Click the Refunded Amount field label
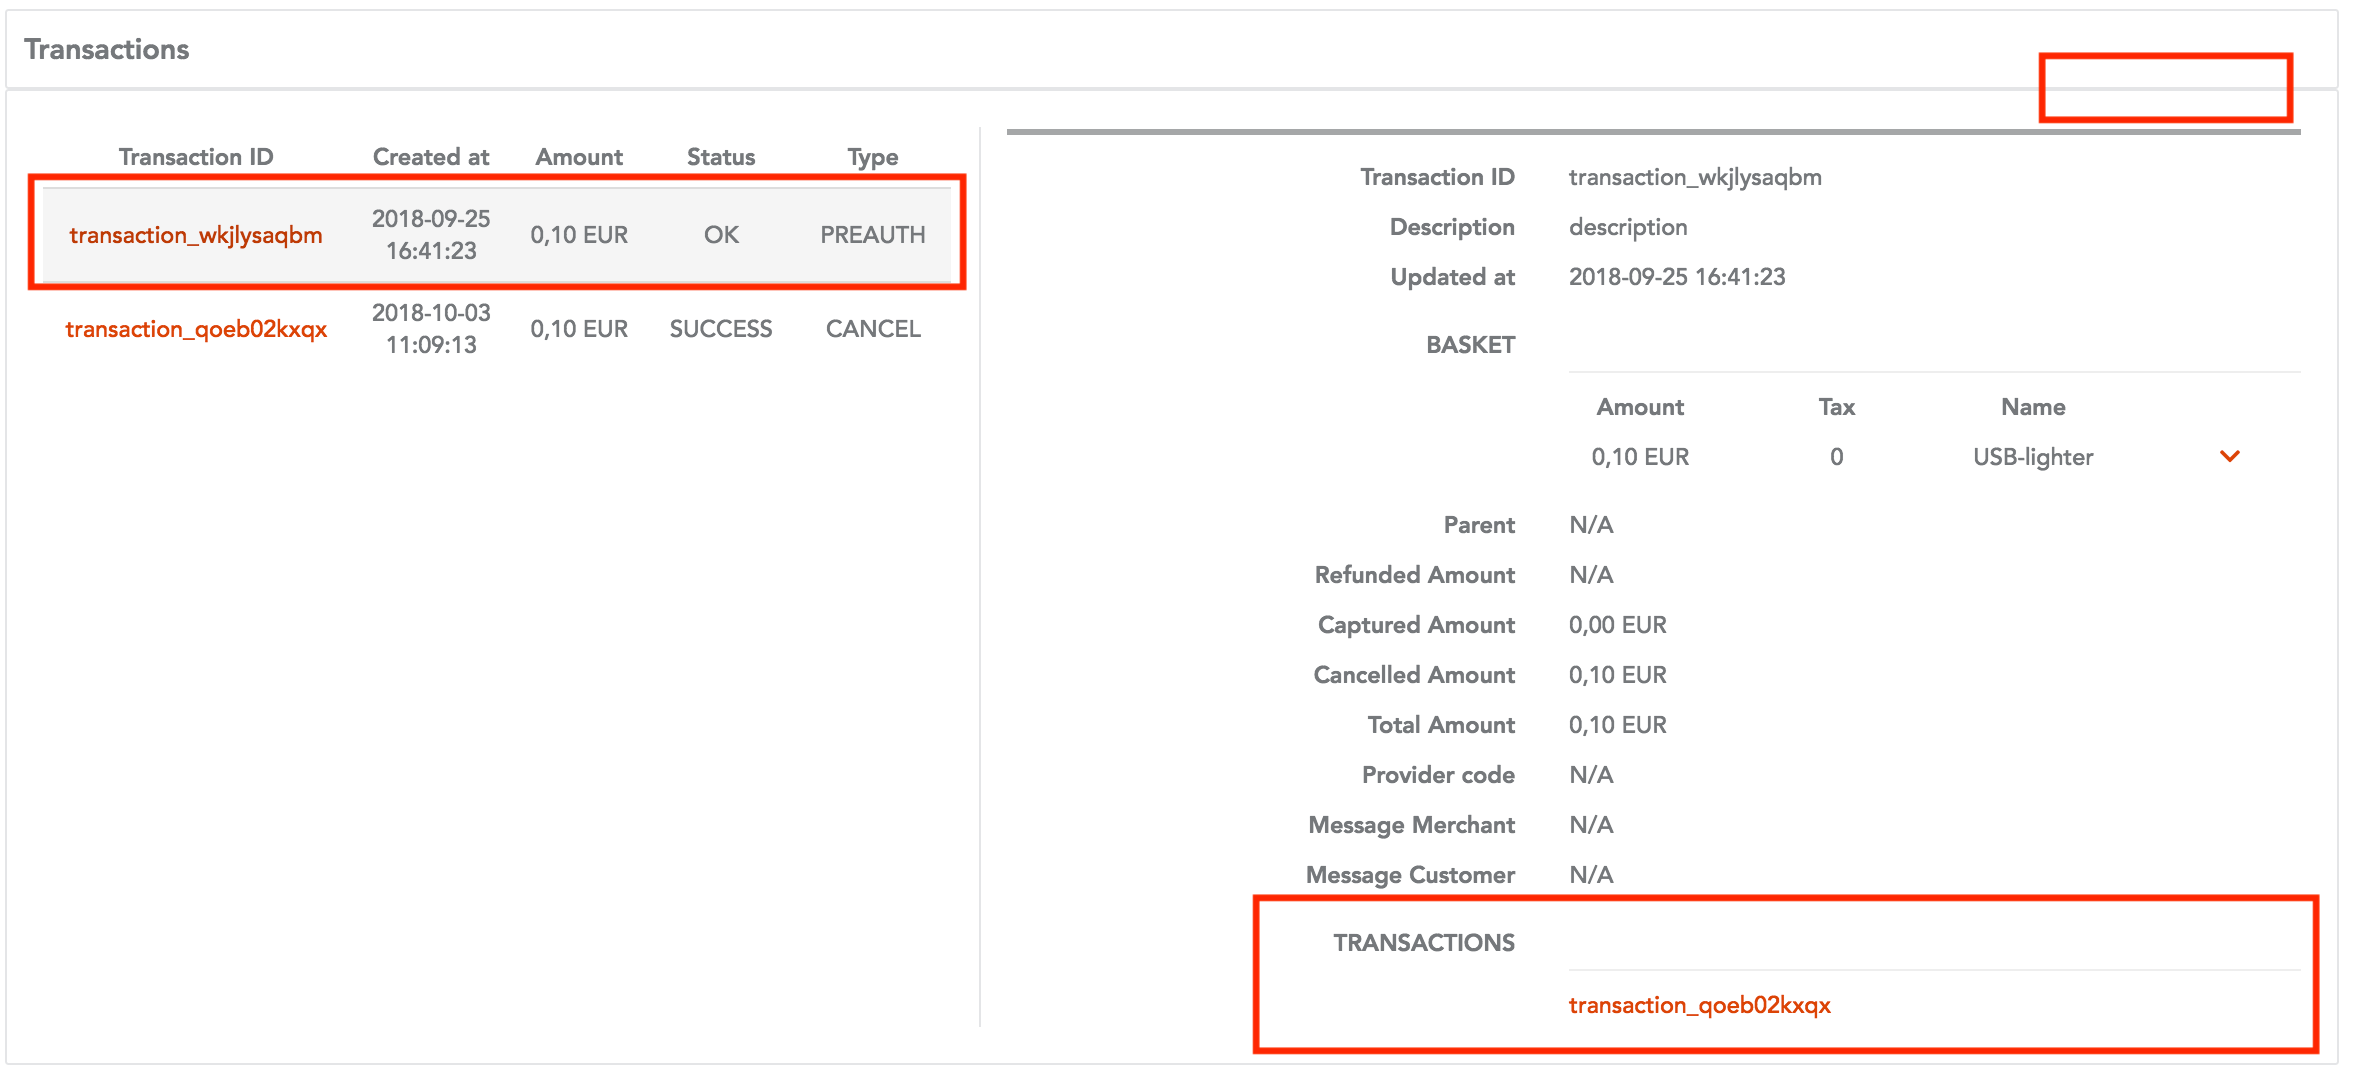Image resolution: width=2353 pixels, height=1080 pixels. [1414, 575]
